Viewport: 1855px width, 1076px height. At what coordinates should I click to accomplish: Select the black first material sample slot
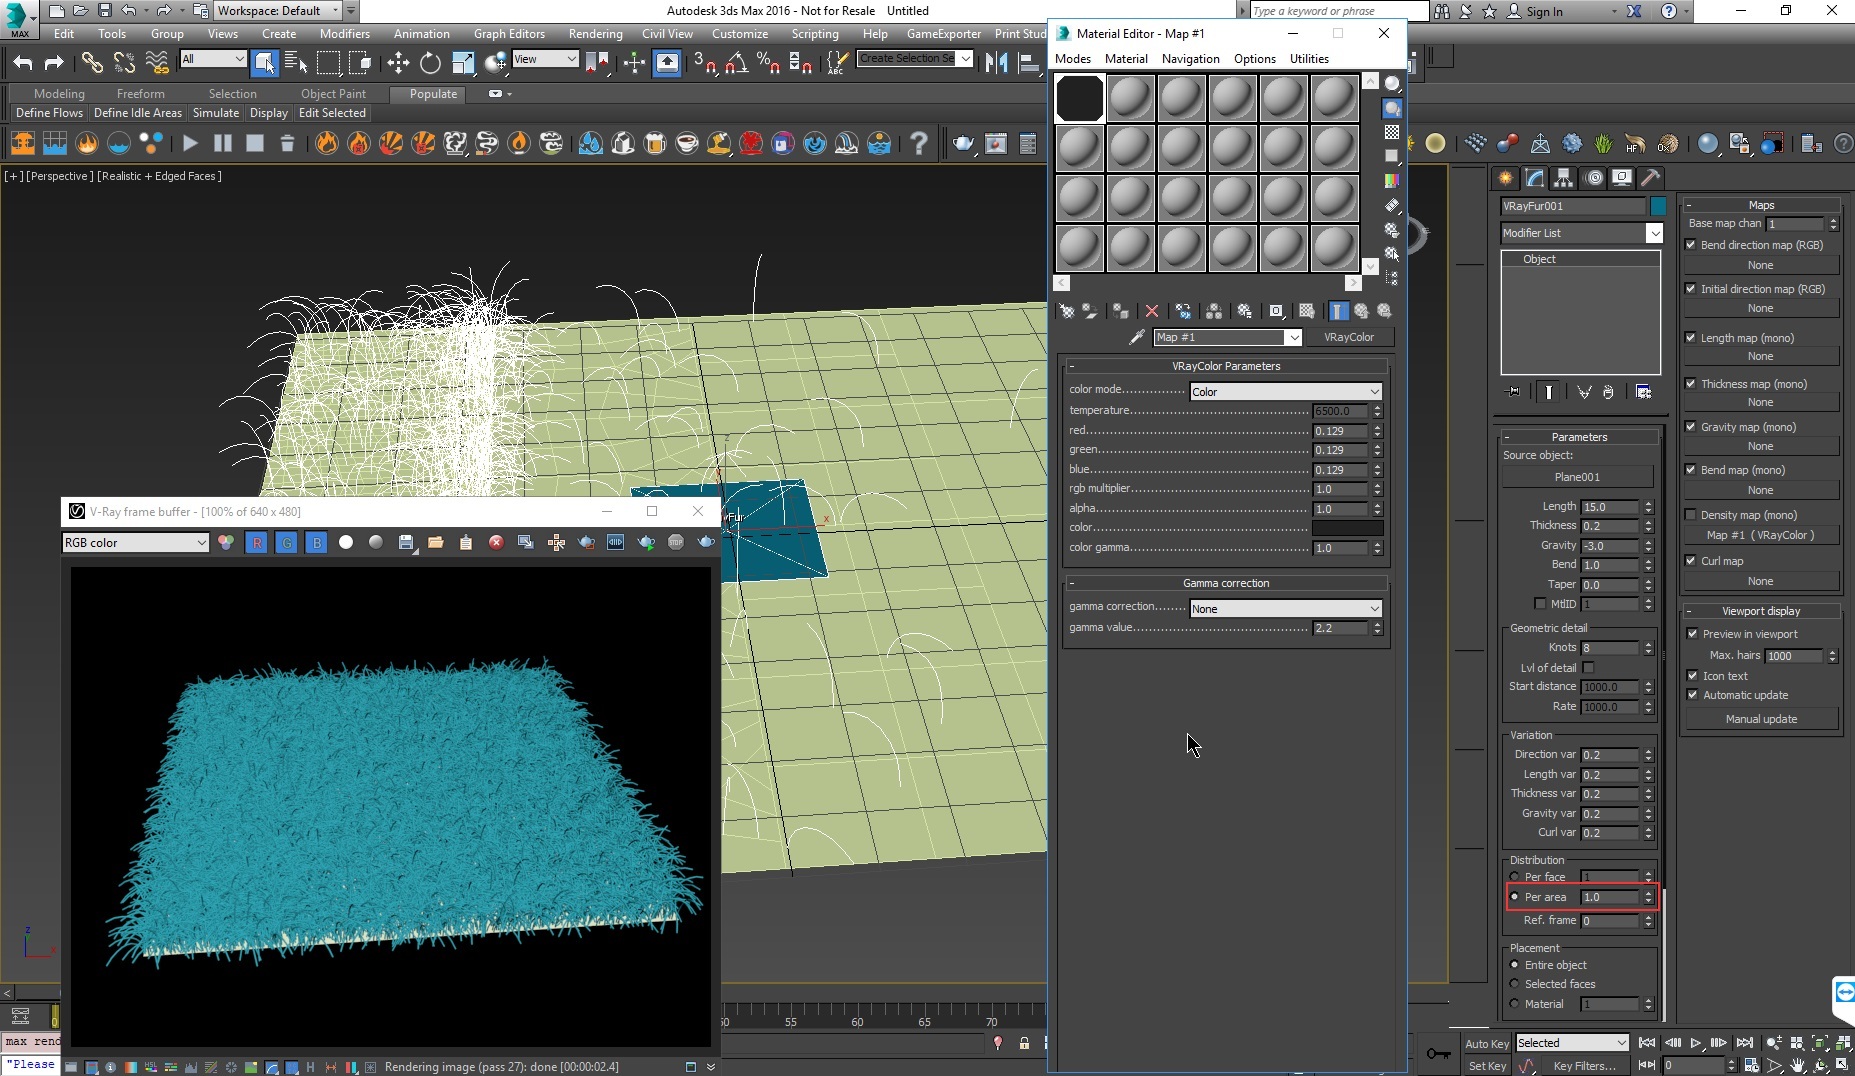[x=1079, y=98]
